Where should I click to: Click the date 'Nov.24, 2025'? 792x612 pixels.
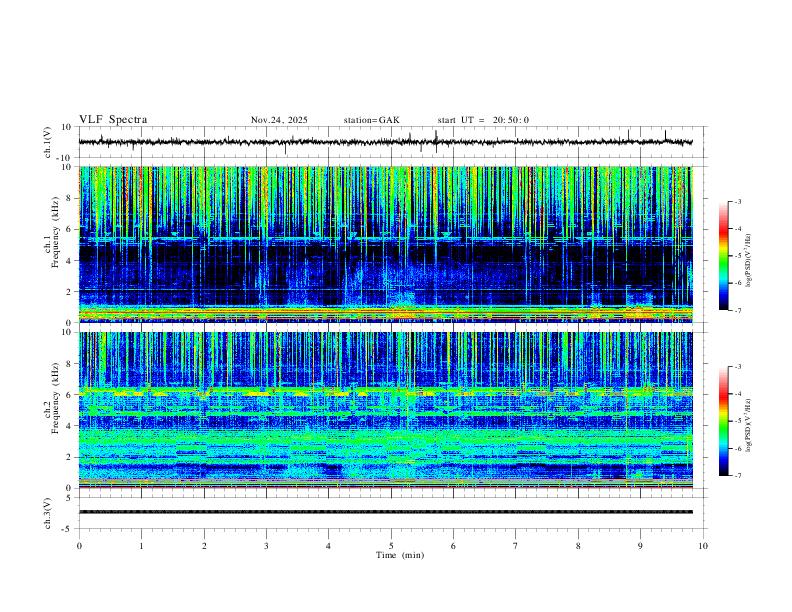coord(279,120)
